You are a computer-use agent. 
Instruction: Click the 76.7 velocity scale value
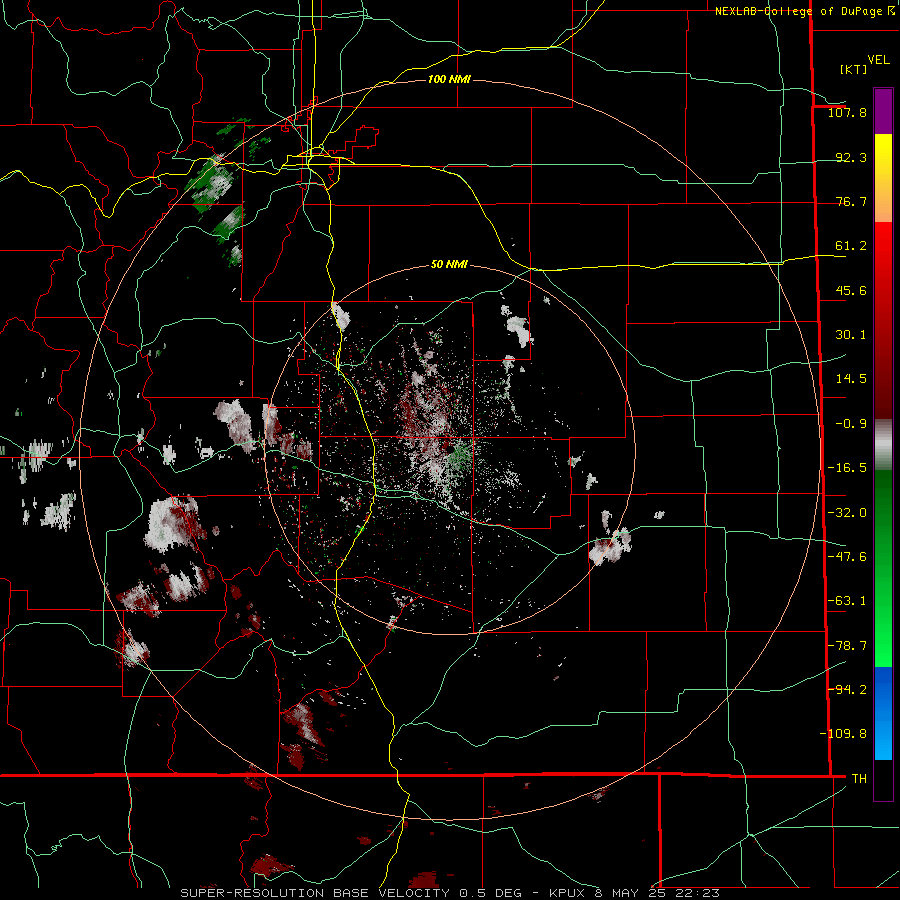pyautogui.click(x=851, y=201)
